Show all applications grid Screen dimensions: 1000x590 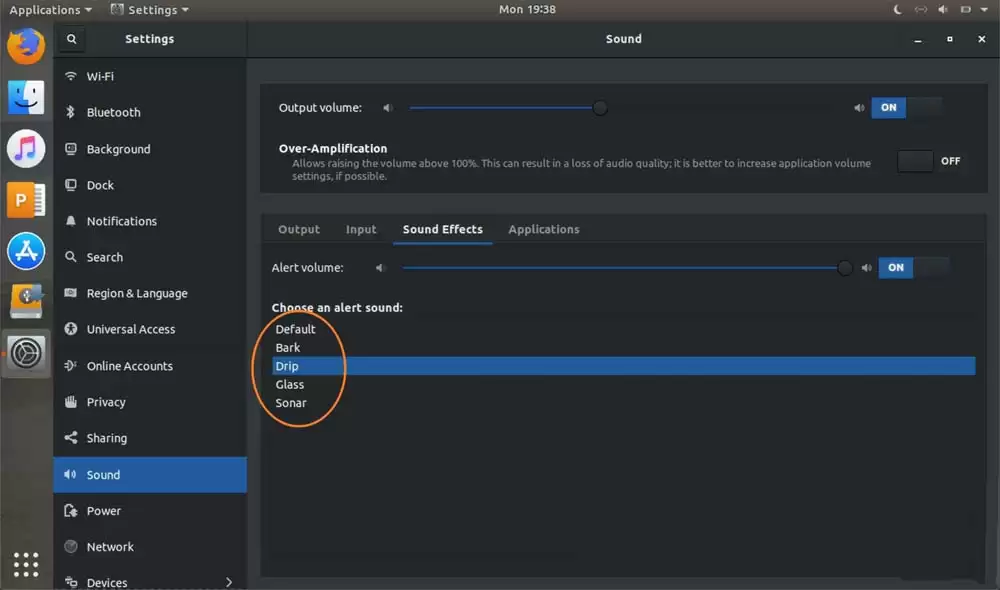(x=26, y=564)
